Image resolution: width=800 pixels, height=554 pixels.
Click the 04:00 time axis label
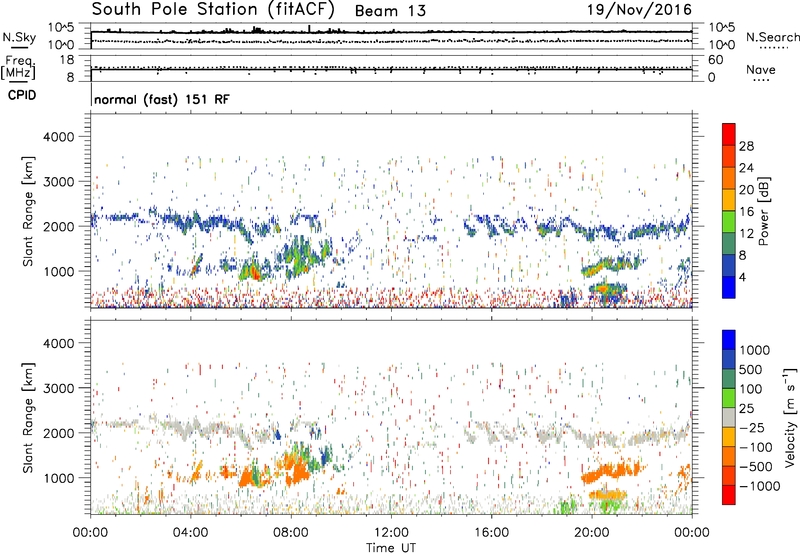click(191, 533)
